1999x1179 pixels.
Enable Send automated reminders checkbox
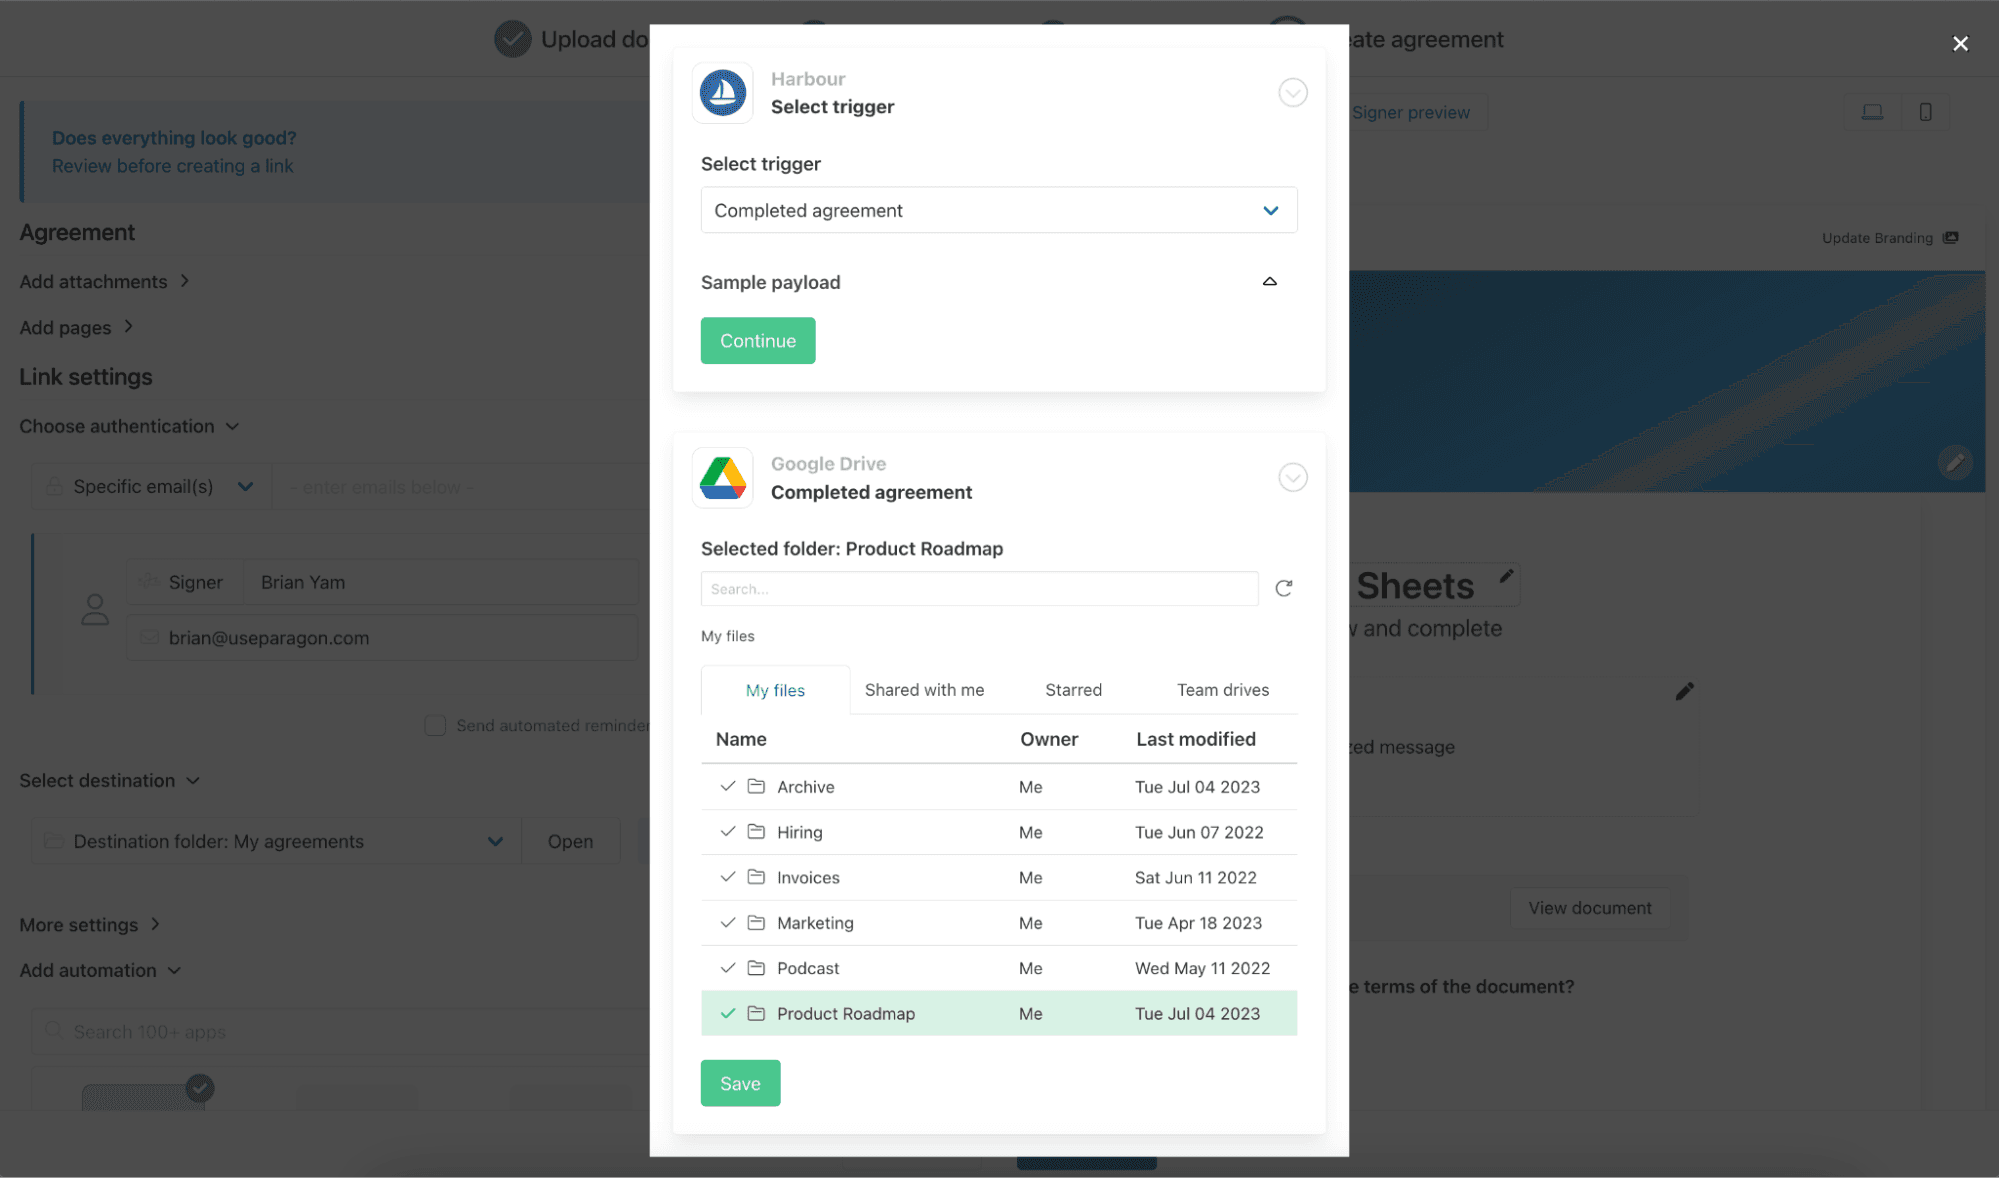point(435,726)
